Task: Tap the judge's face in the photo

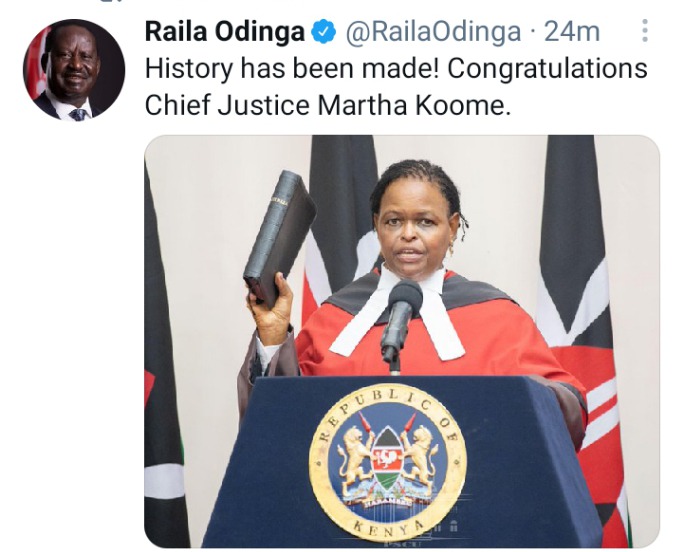Action: click(412, 233)
